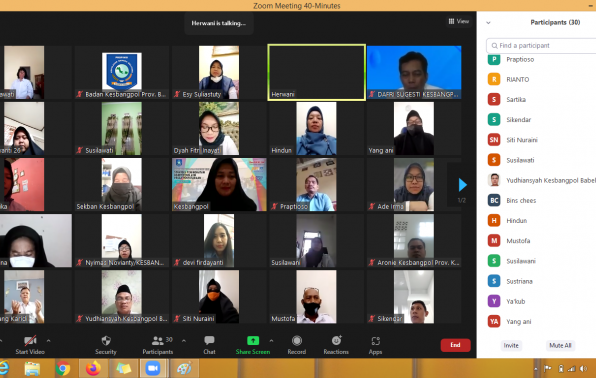
Task: Focus the Find a participant search box
Action: coord(542,46)
